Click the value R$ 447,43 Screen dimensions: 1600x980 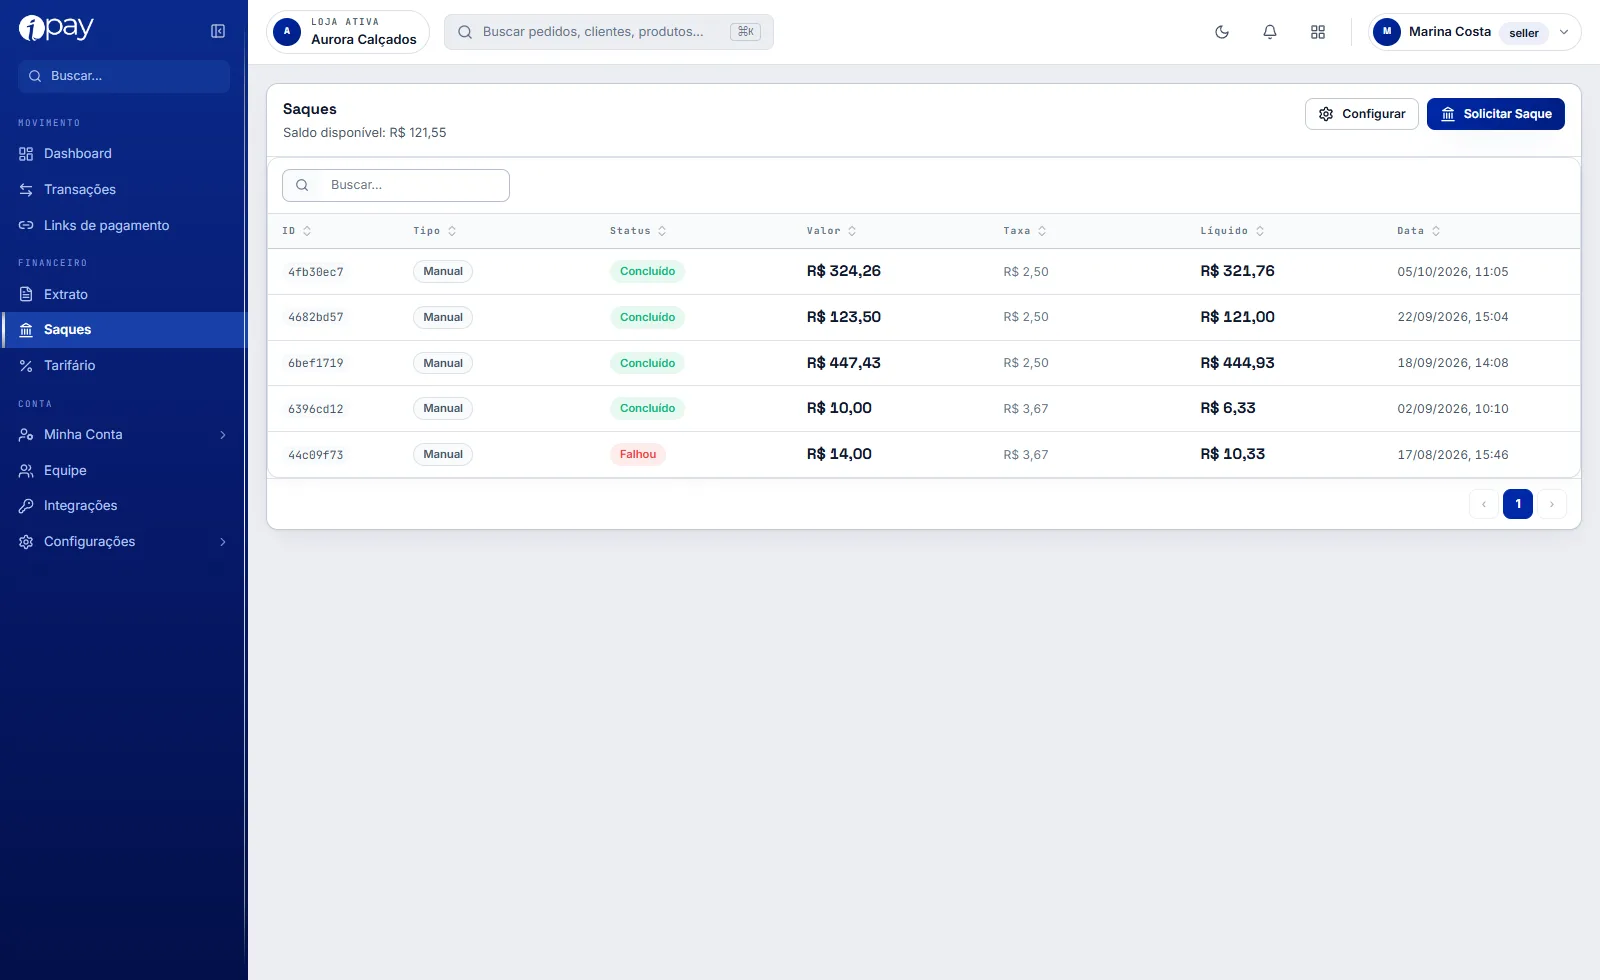(844, 363)
